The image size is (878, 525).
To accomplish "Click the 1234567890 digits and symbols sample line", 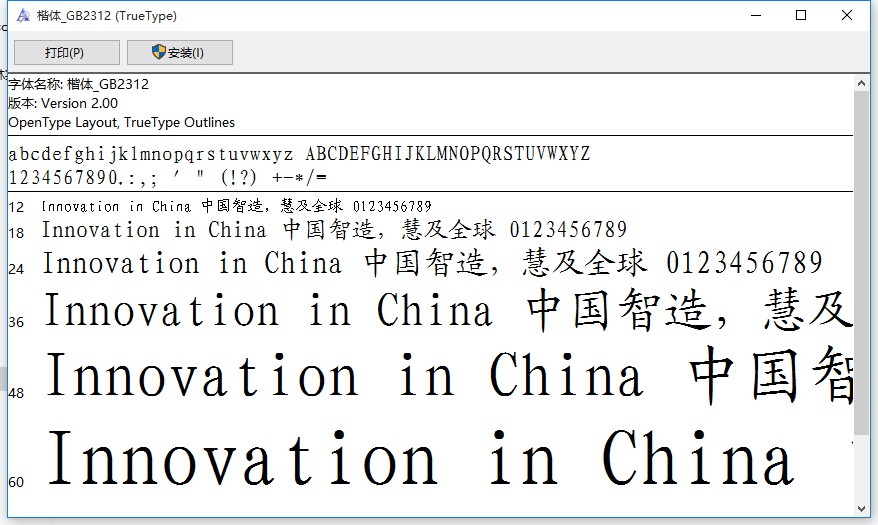I will [x=167, y=177].
